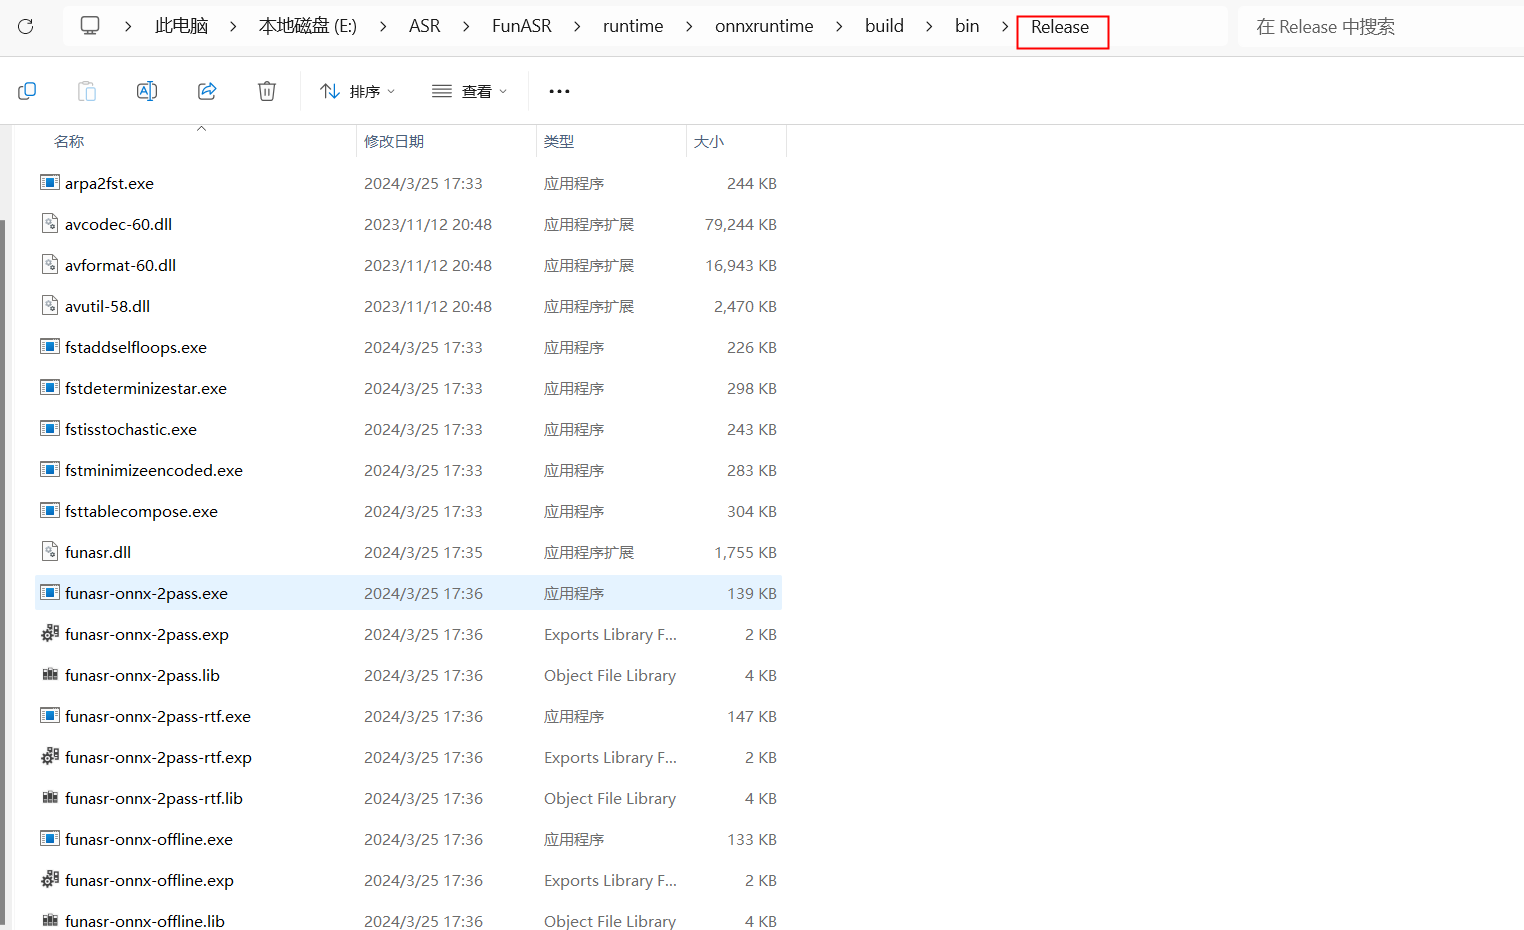The width and height of the screenshot is (1524, 930).
Task: Navigate to runtime folder in breadcrumb
Action: [633, 26]
